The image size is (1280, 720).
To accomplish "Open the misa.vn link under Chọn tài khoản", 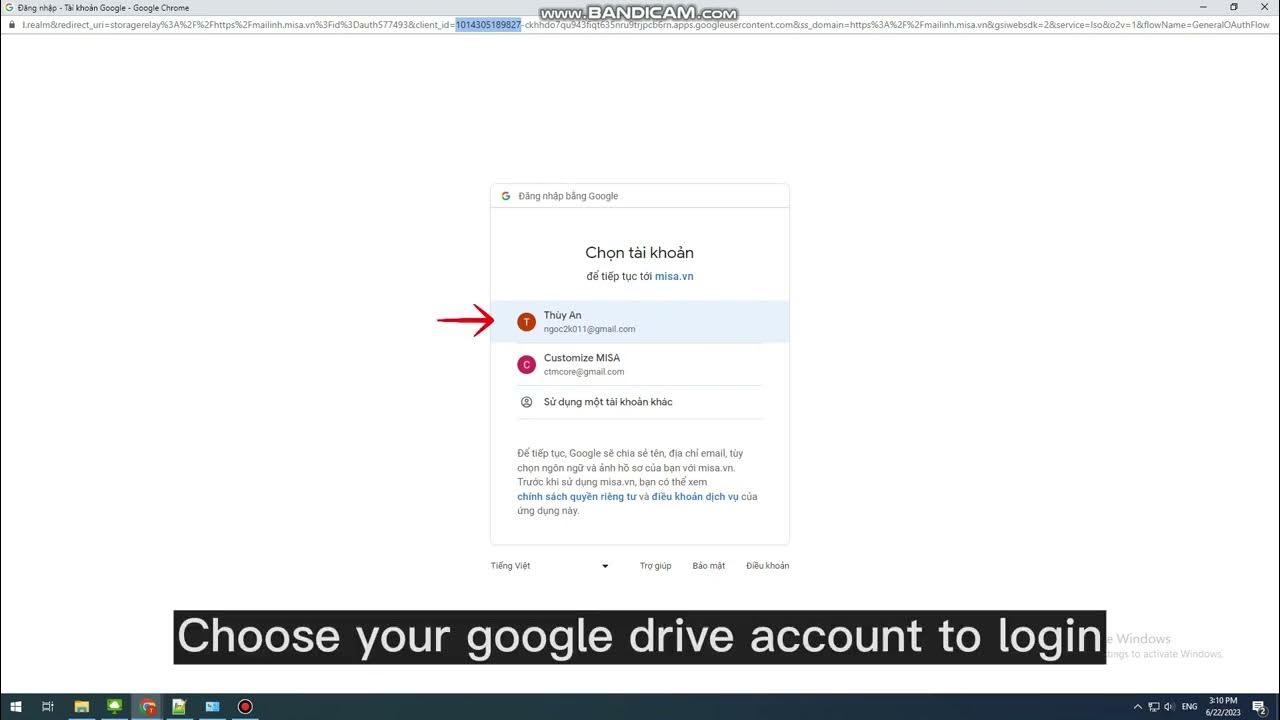I will point(674,276).
